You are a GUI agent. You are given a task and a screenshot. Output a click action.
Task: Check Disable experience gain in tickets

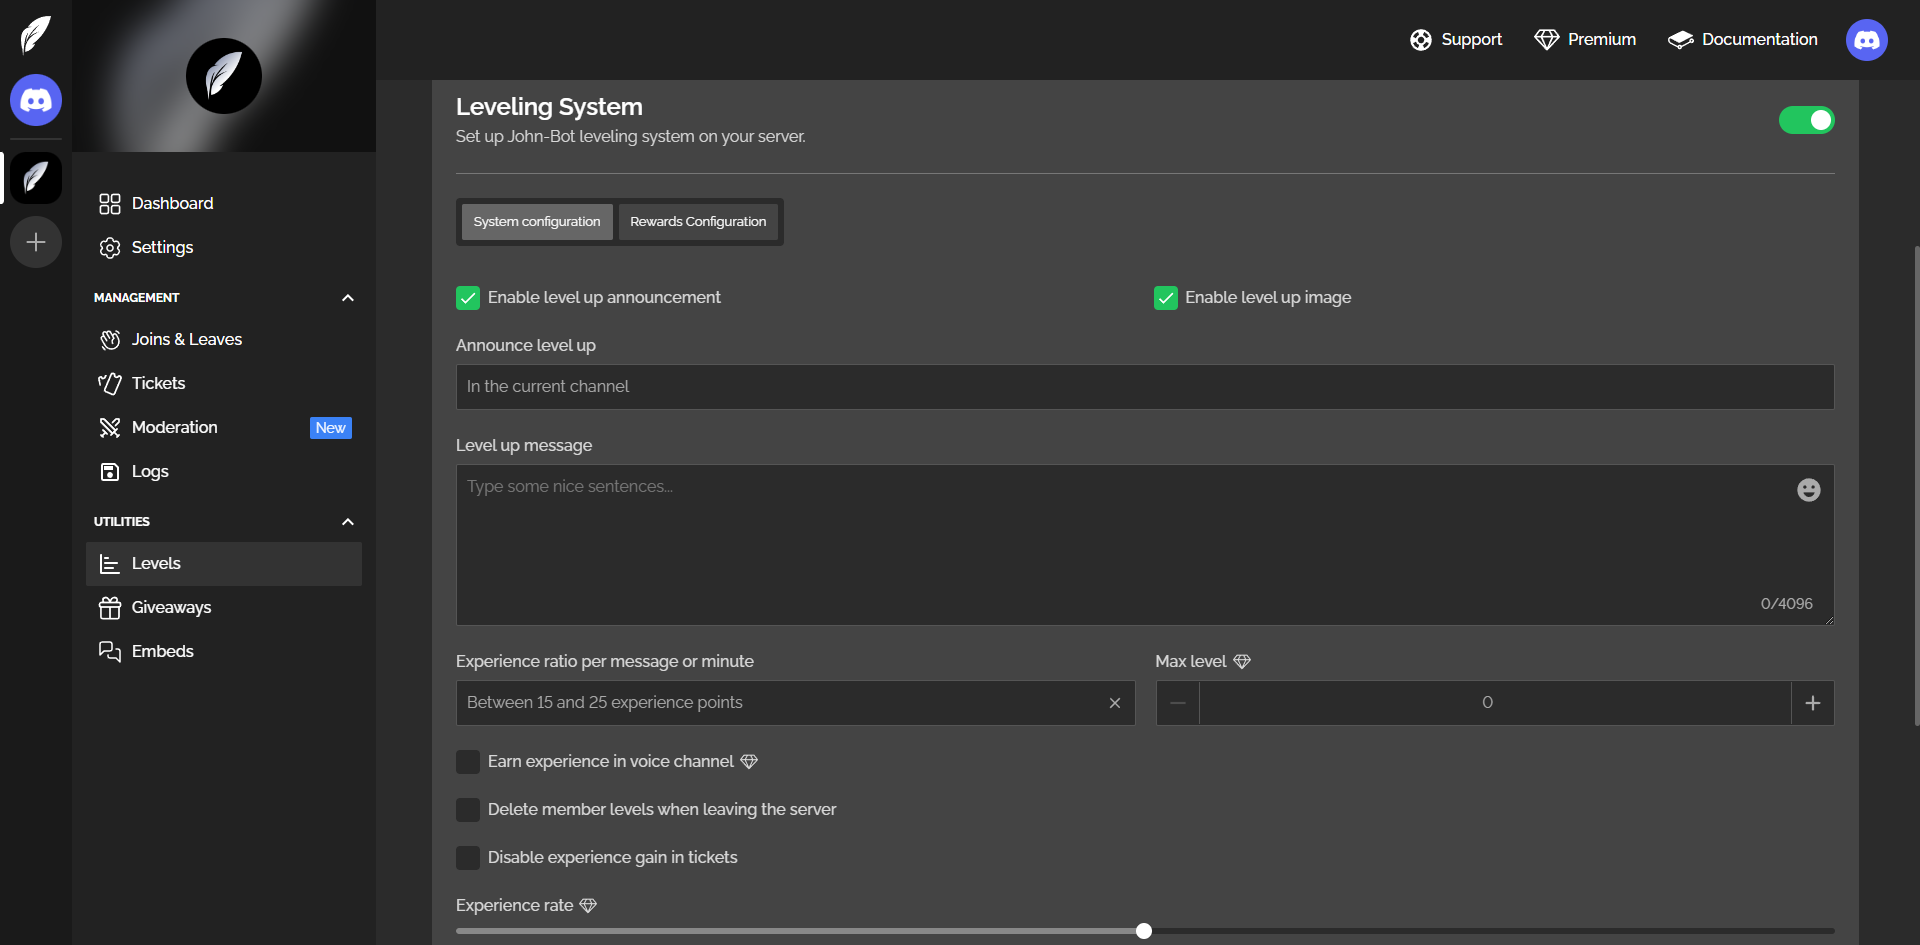[x=468, y=858]
